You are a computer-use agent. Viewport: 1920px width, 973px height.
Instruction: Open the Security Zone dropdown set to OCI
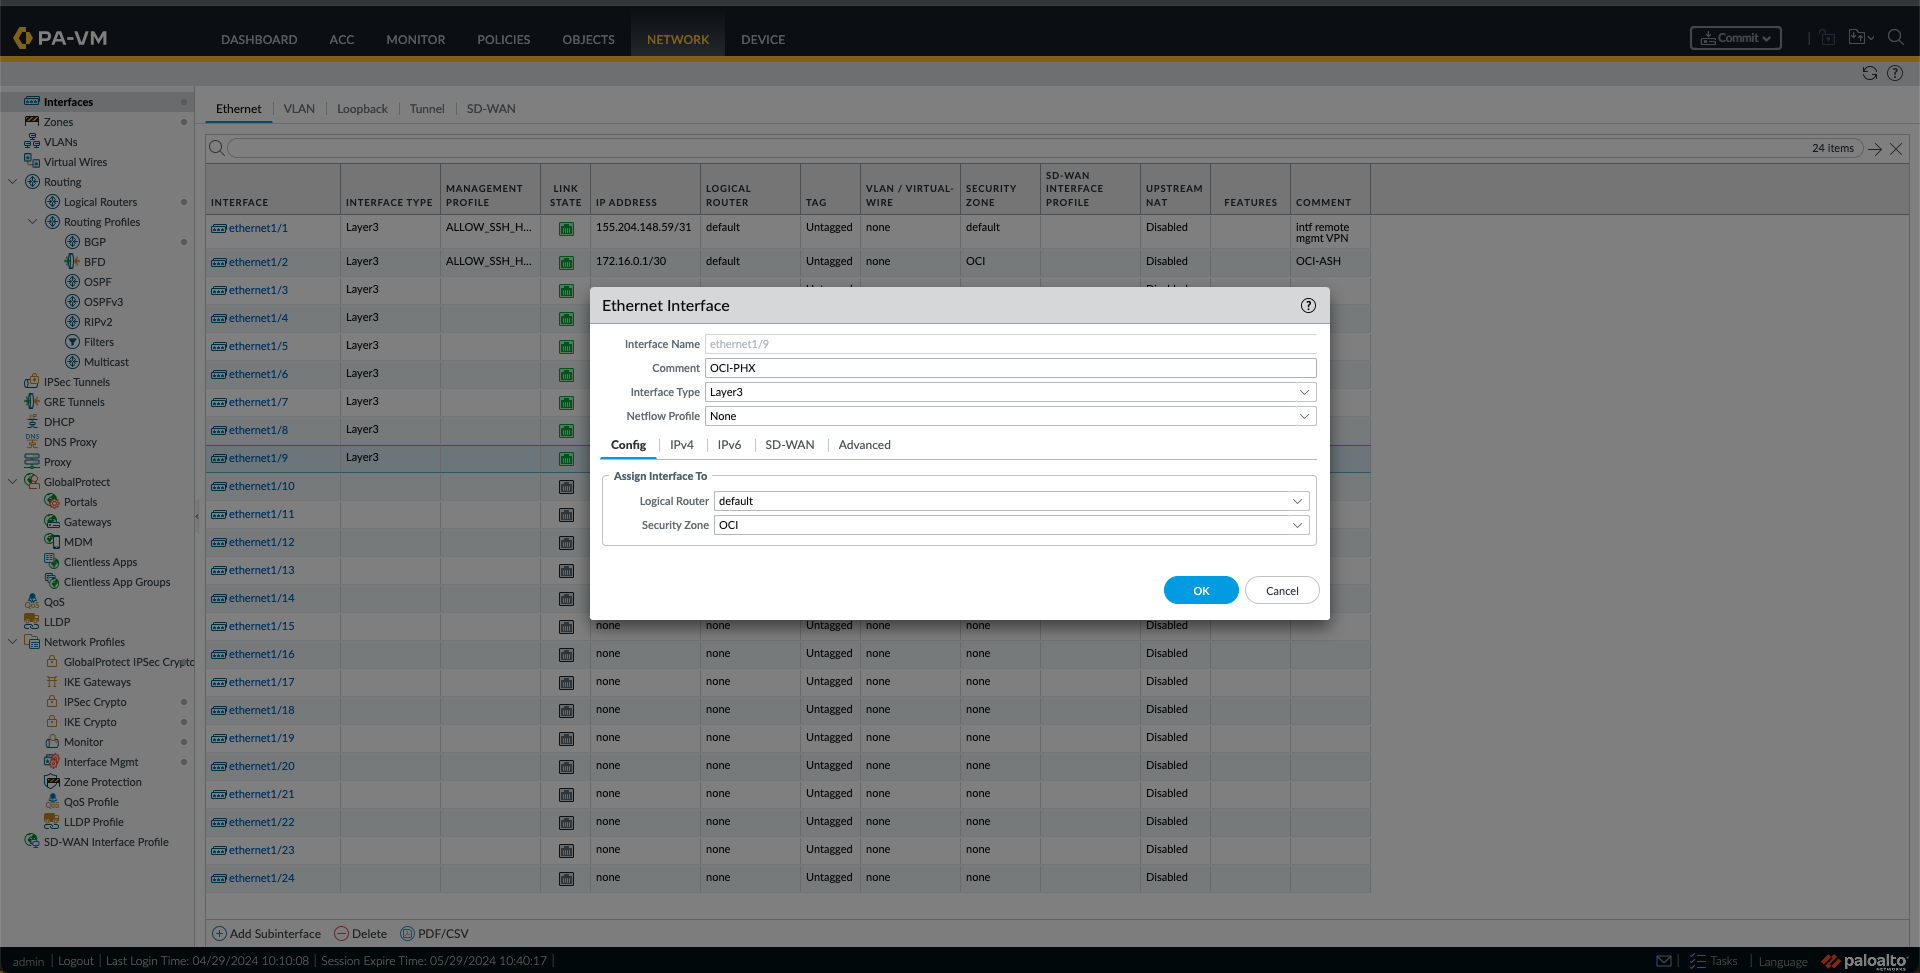[1011, 524]
